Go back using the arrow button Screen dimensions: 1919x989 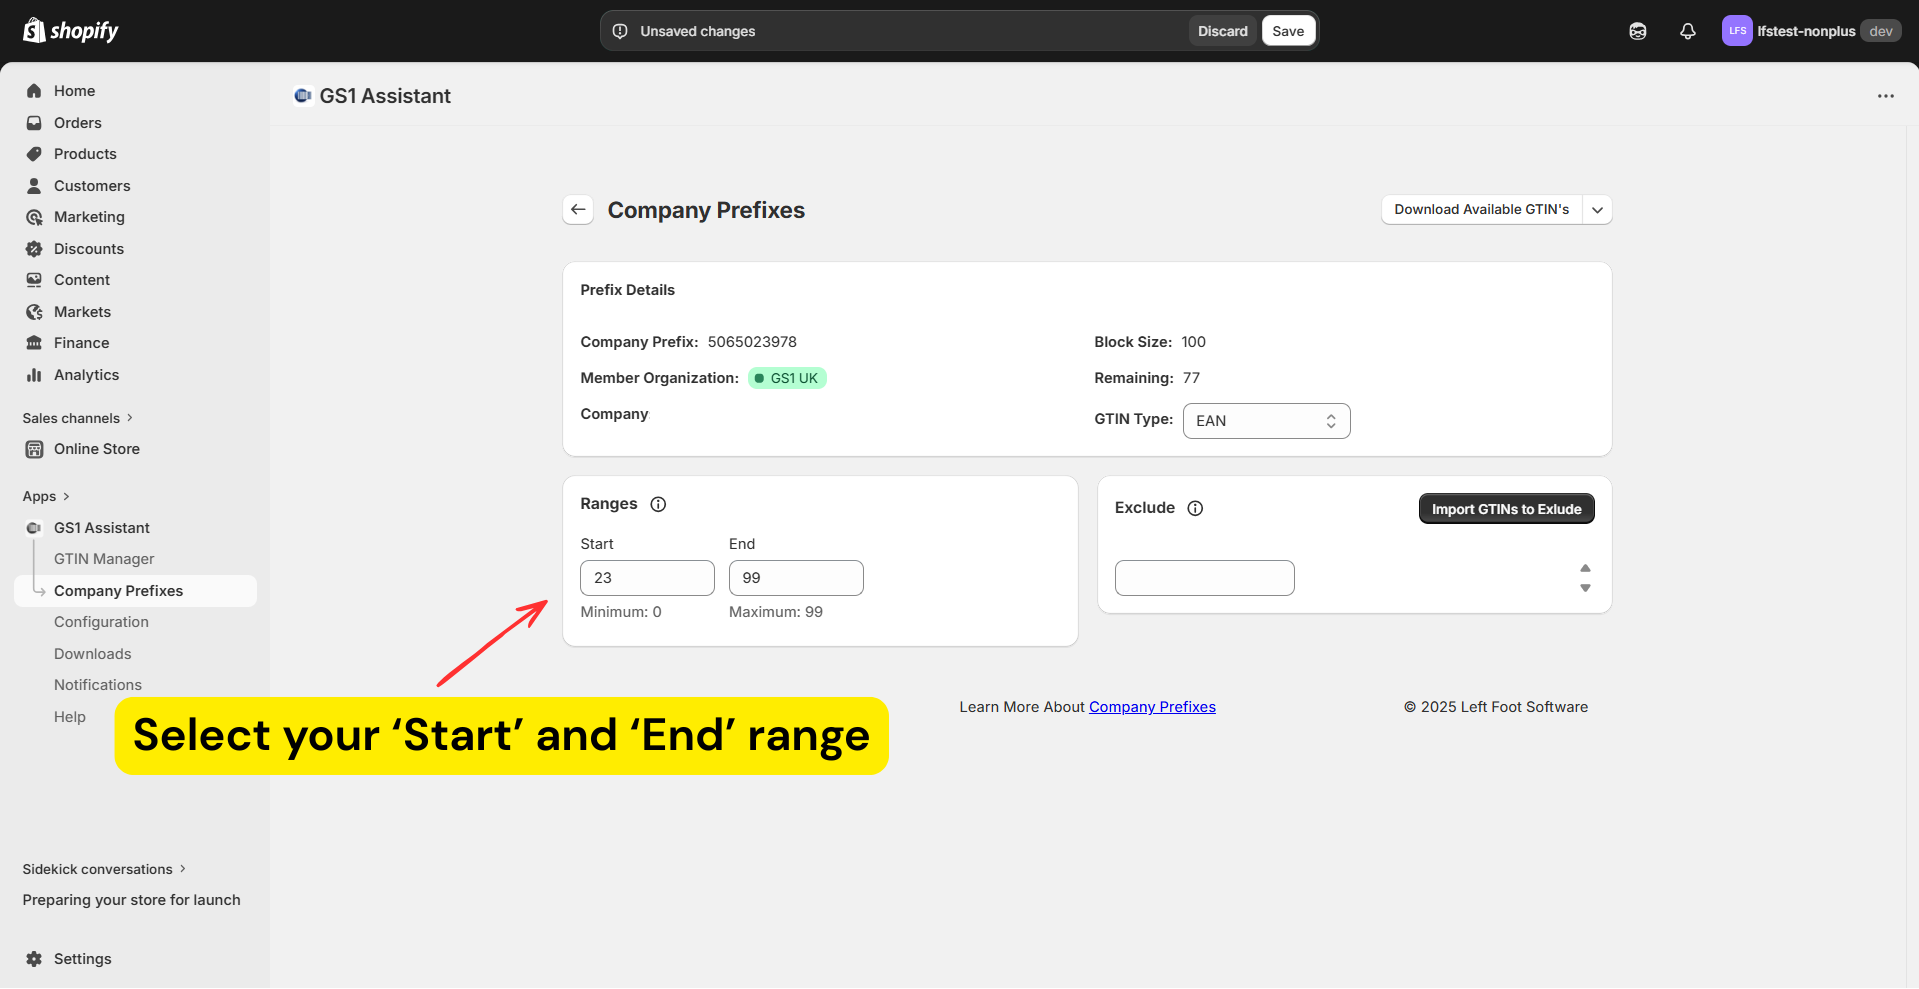[578, 210]
